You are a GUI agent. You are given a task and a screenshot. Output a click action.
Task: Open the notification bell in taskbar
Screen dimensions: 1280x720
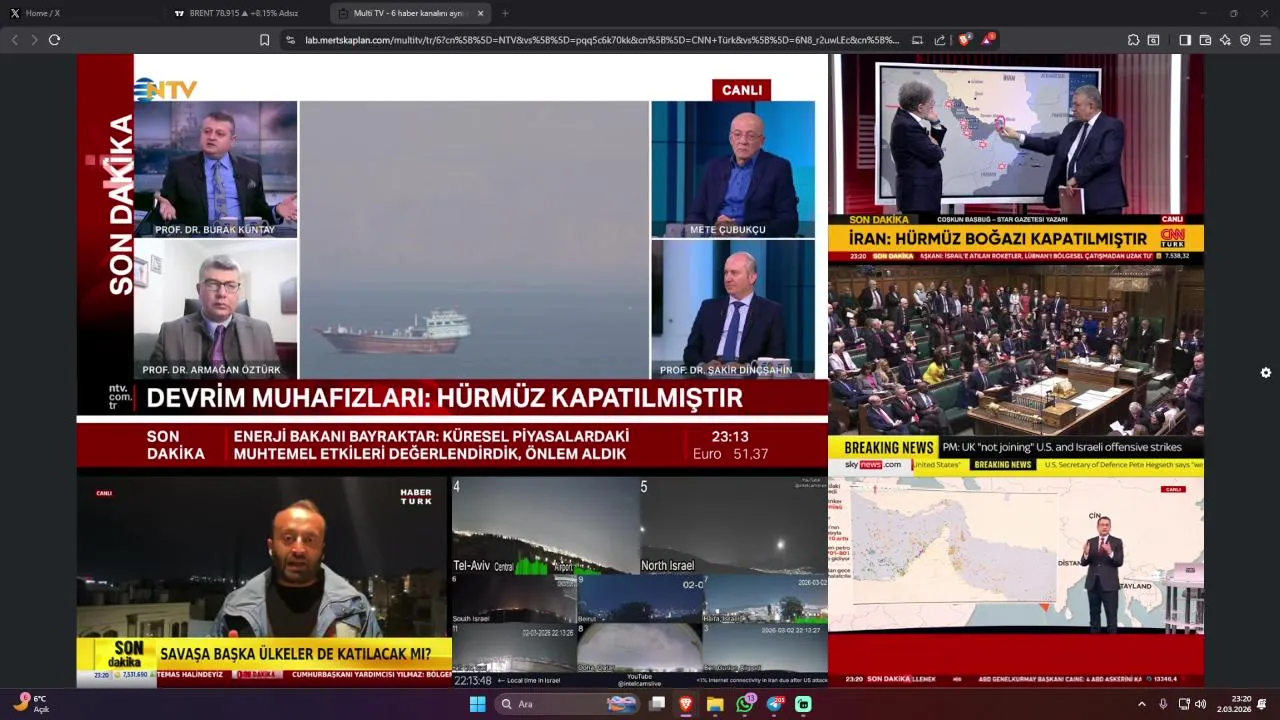tap(1262, 704)
